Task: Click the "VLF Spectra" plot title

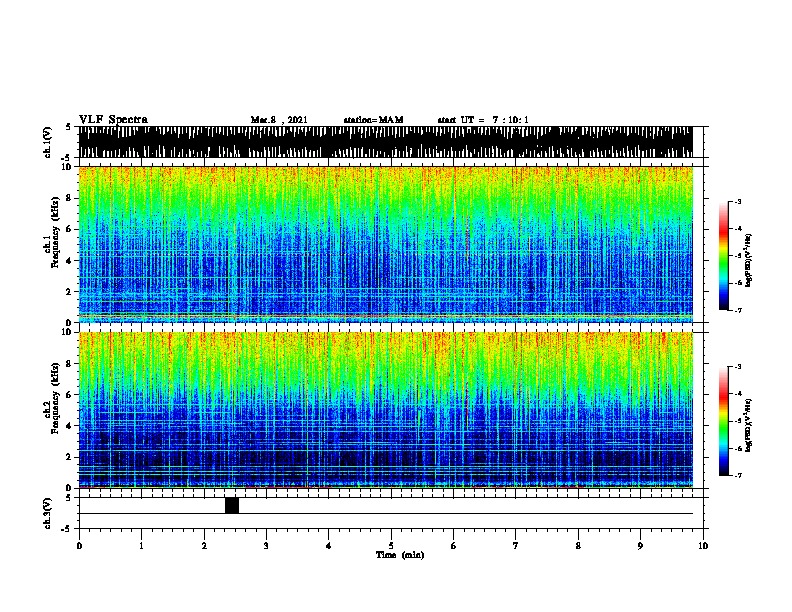Action: (x=113, y=120)
